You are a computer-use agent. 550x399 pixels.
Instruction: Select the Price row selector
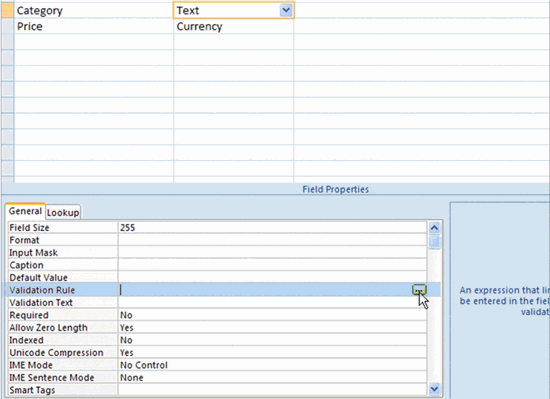pos(7,26)
